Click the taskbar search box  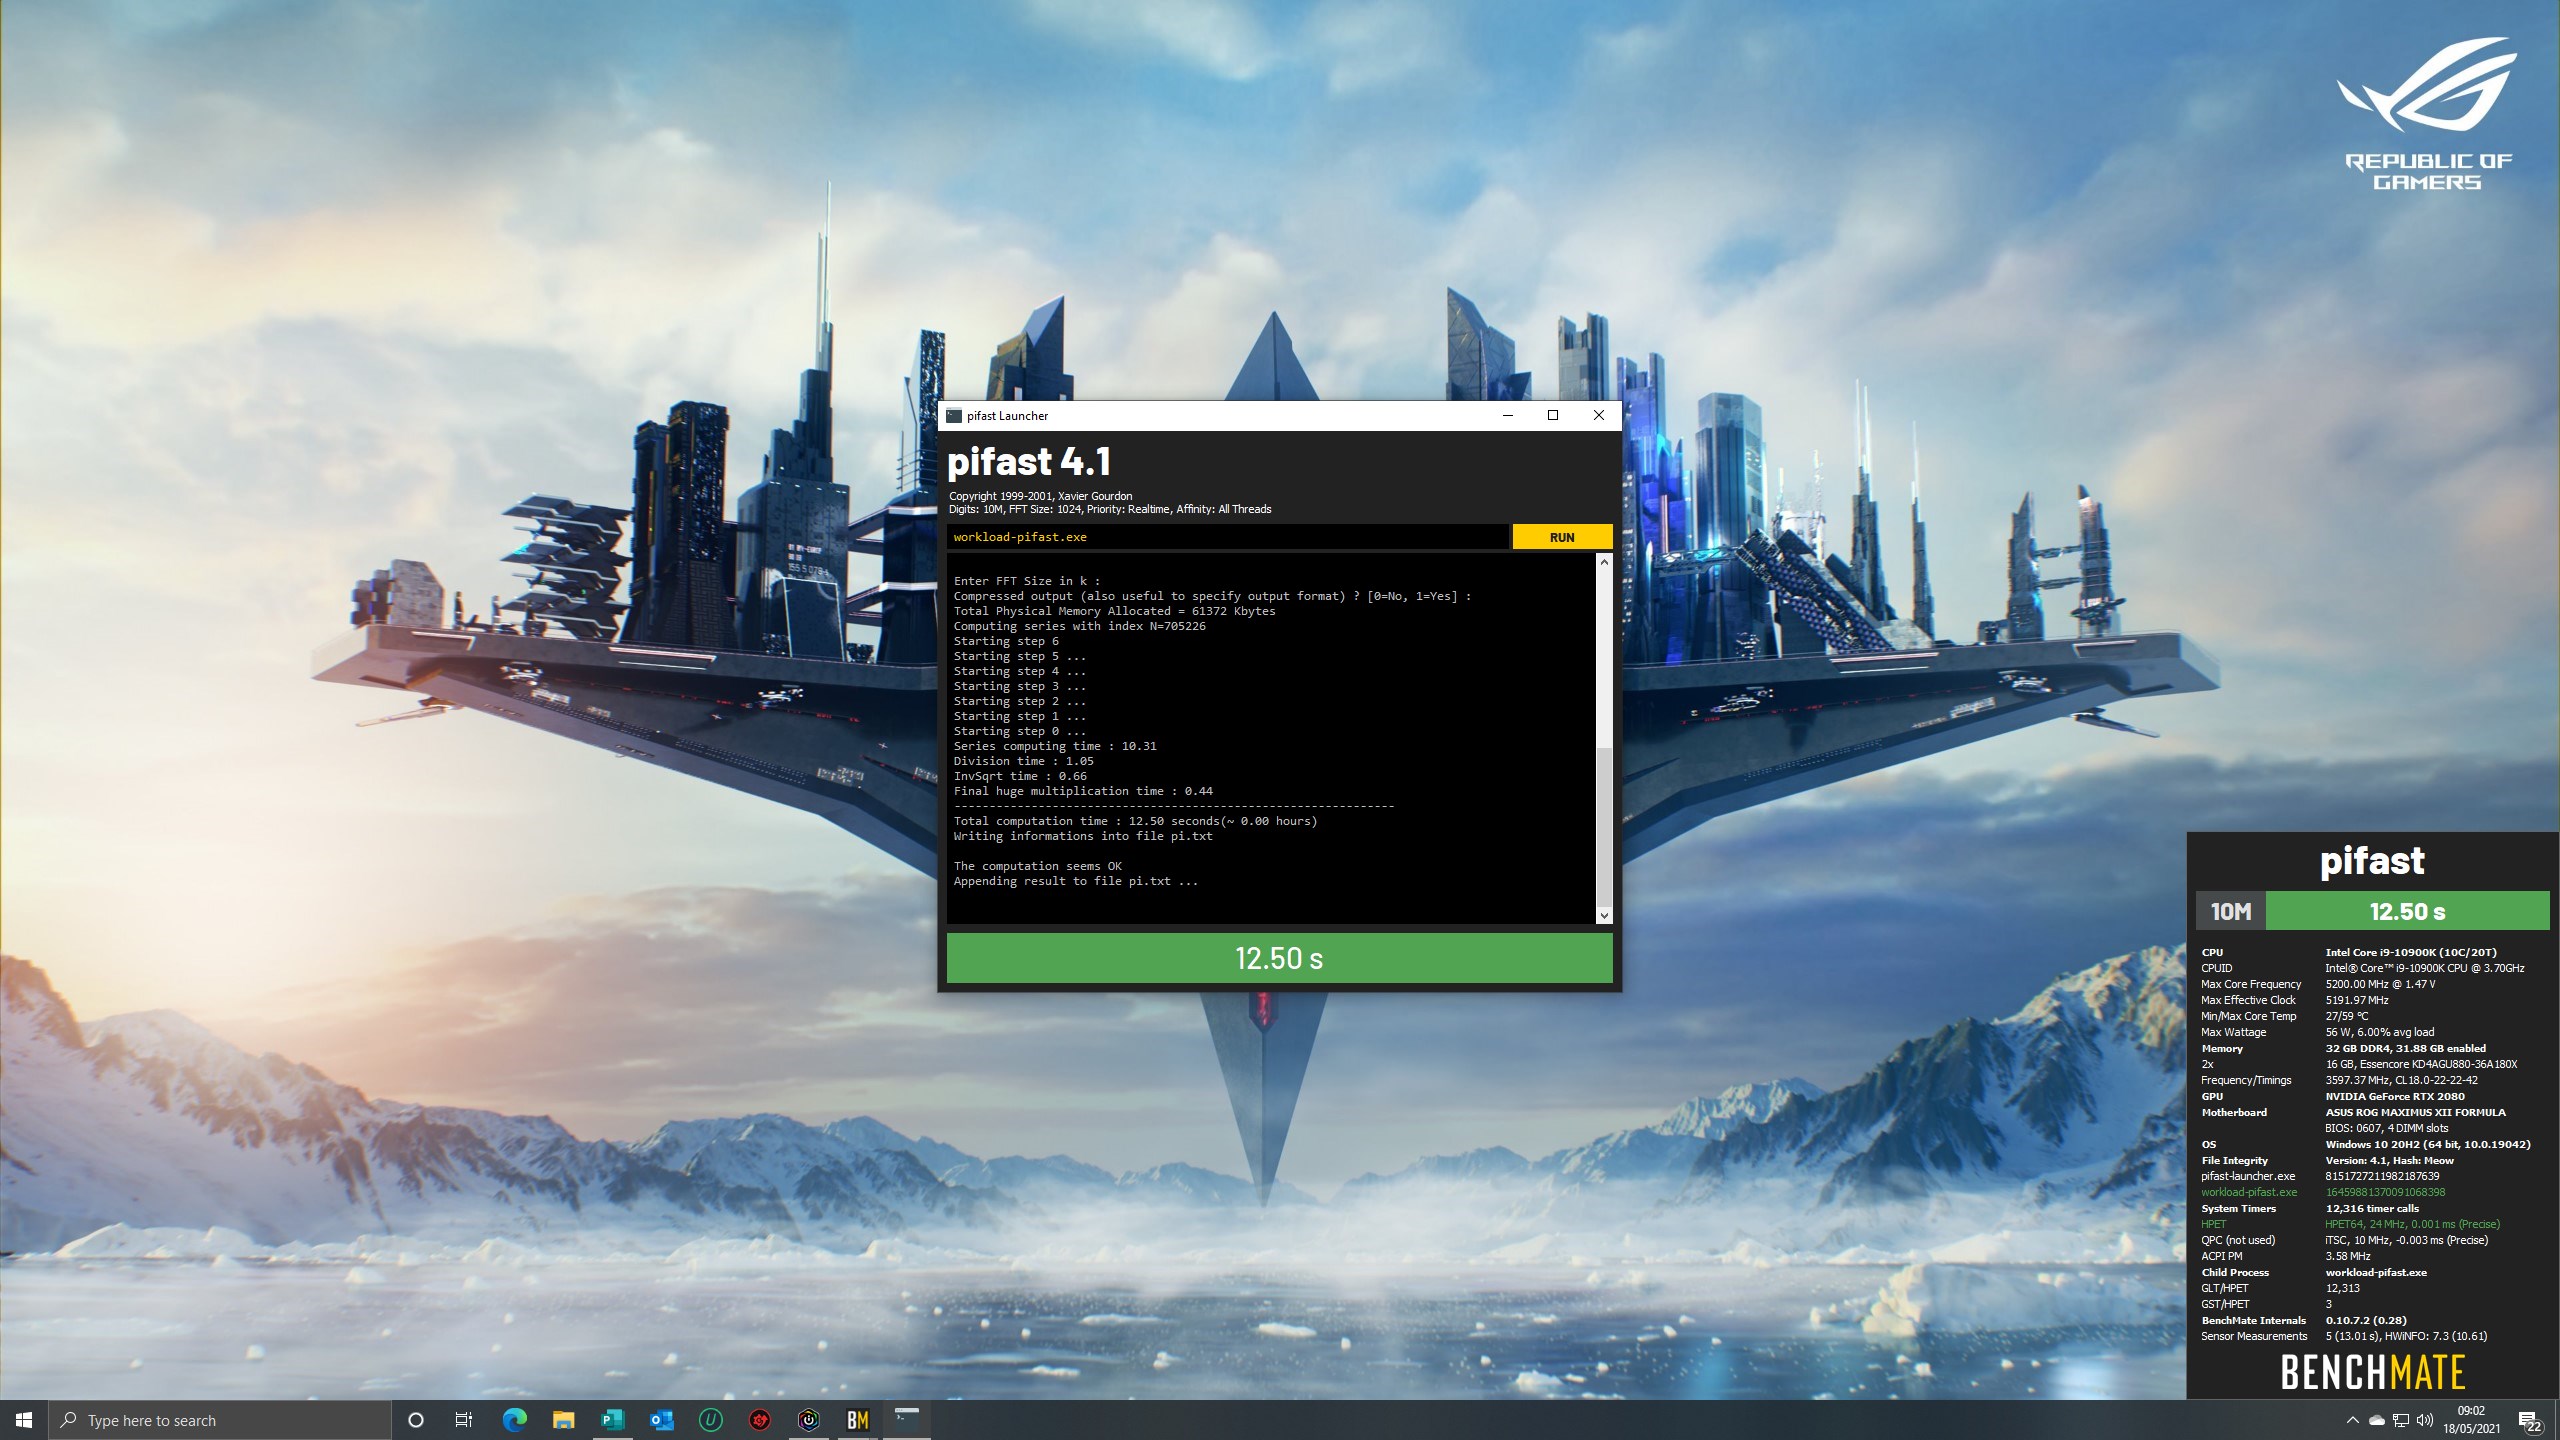point(220,1420)
